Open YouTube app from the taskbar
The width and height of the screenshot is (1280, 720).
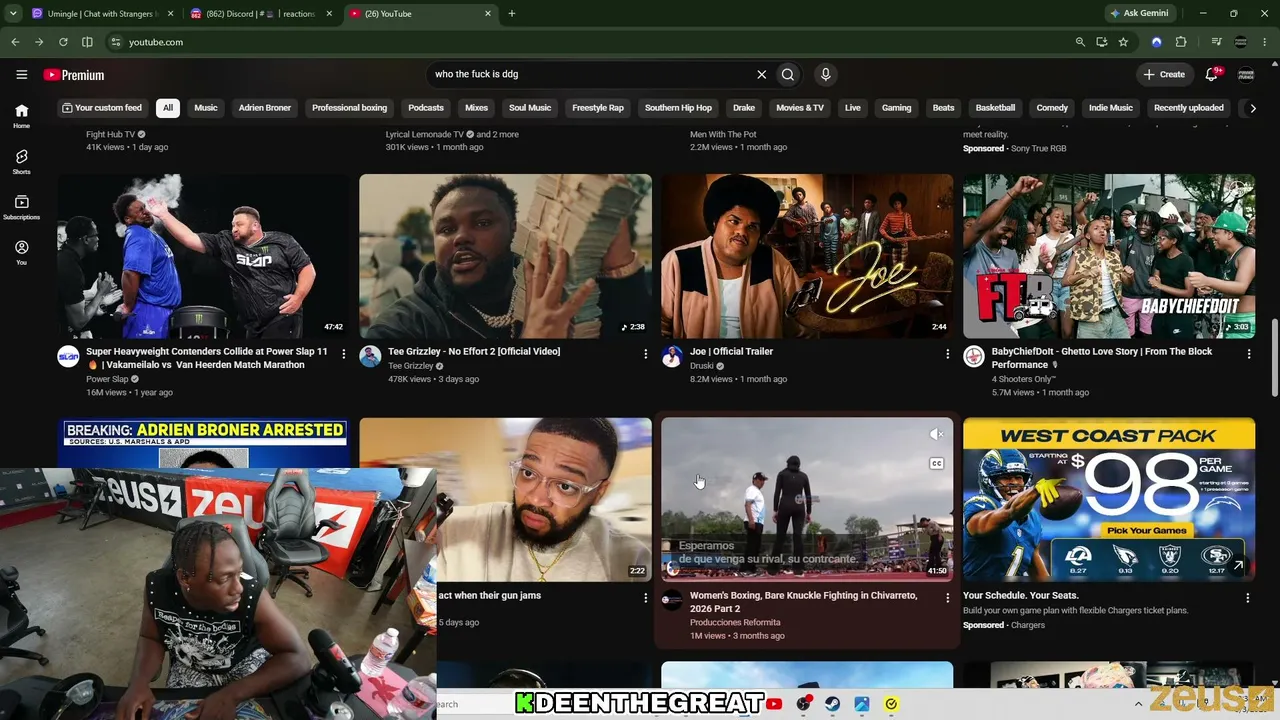(x=774, y=704)
